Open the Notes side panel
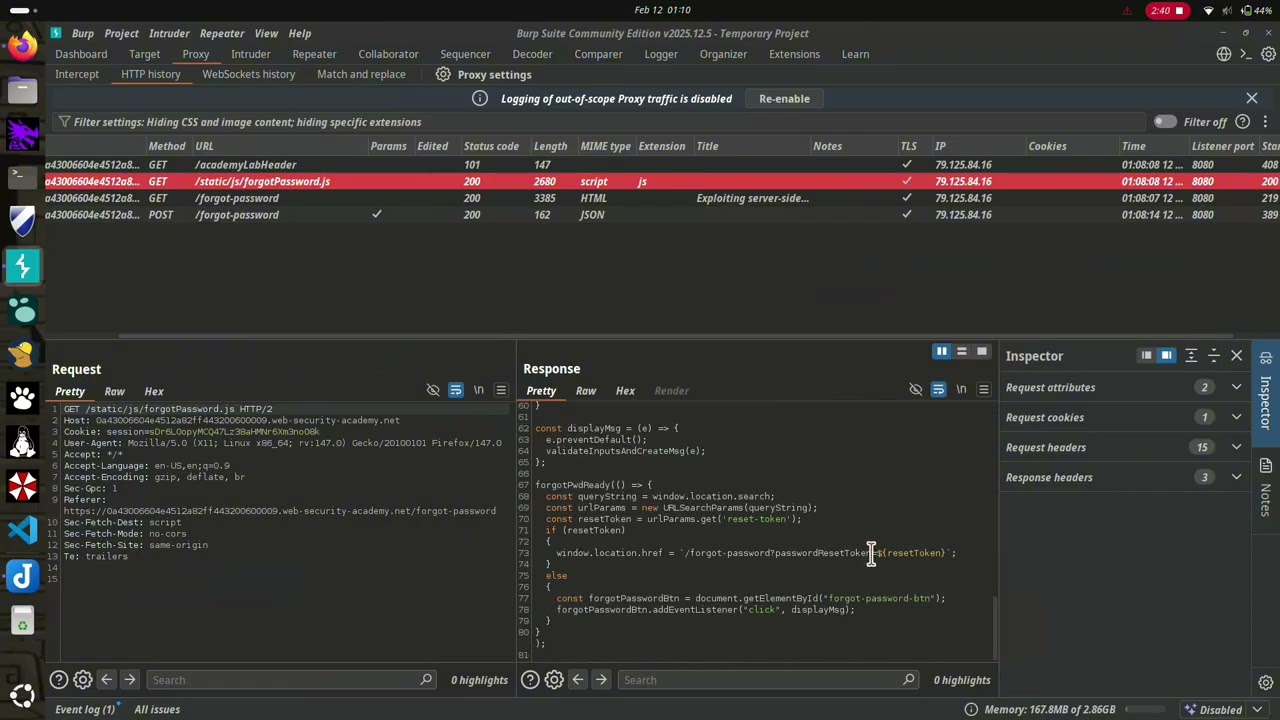 point(1266,490)
